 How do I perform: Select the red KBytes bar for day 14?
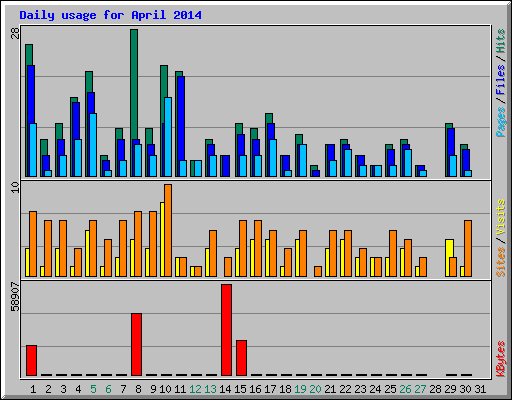(226, 330)
